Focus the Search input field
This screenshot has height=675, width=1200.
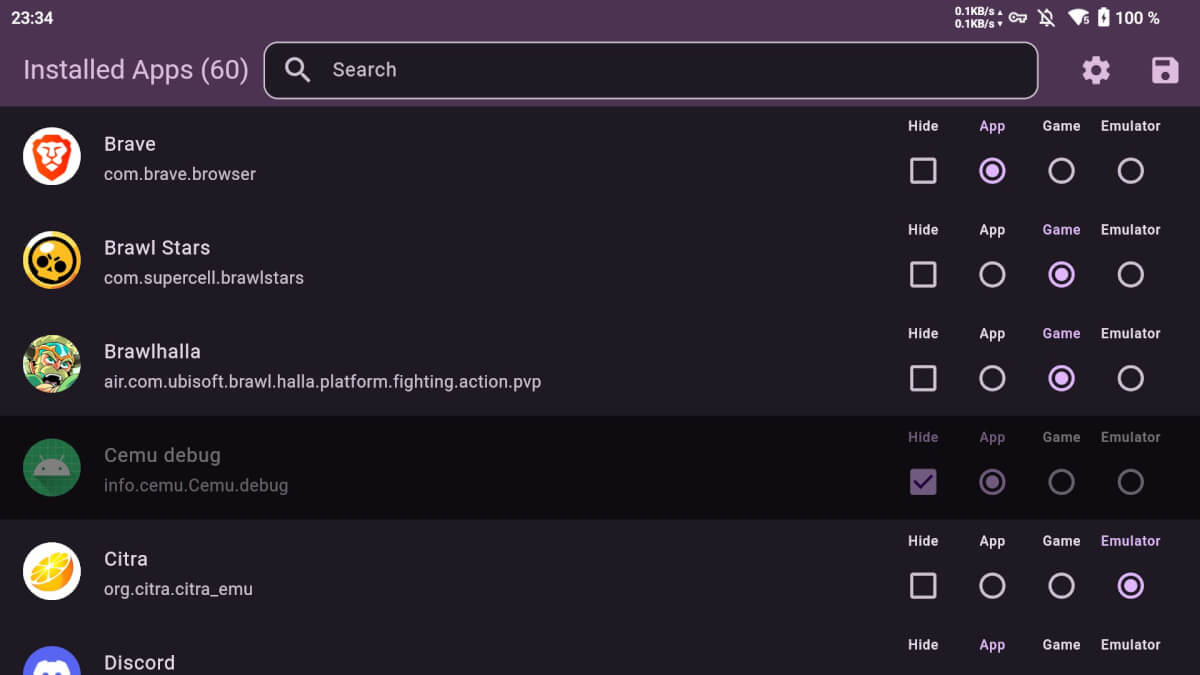point(651,70)
